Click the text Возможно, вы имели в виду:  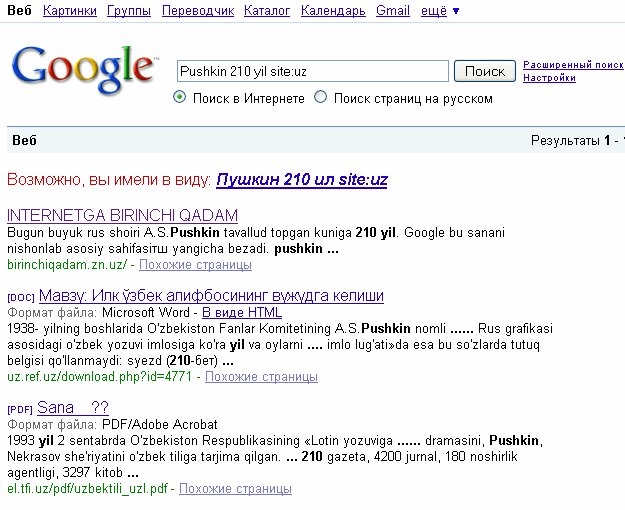109,180
